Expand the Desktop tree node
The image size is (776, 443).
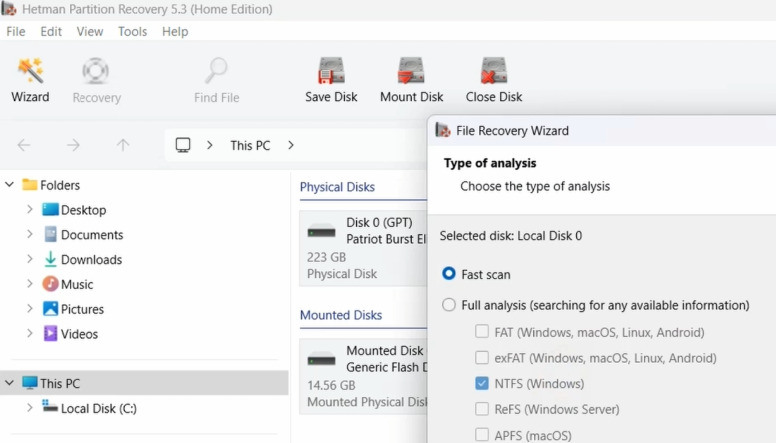(30, 209)
